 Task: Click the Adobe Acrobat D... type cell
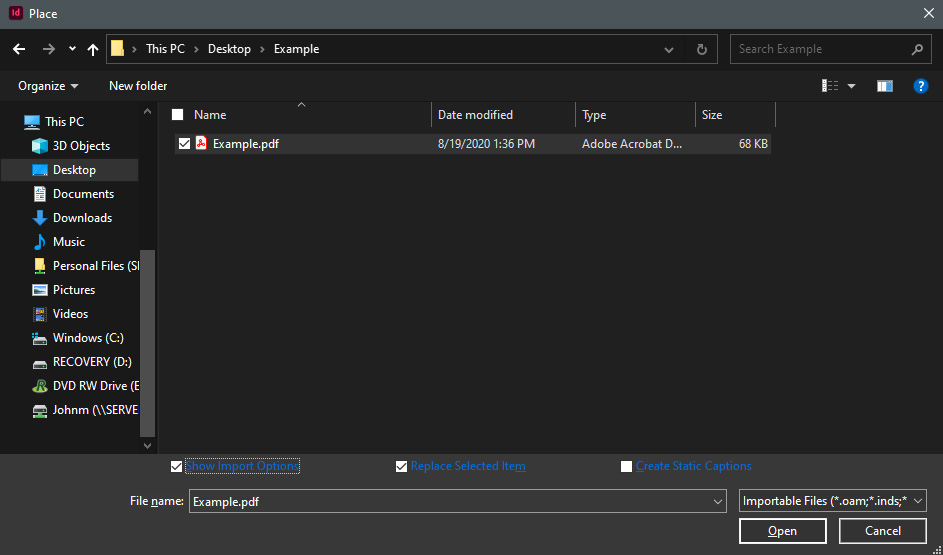click(x=631, y=144)
